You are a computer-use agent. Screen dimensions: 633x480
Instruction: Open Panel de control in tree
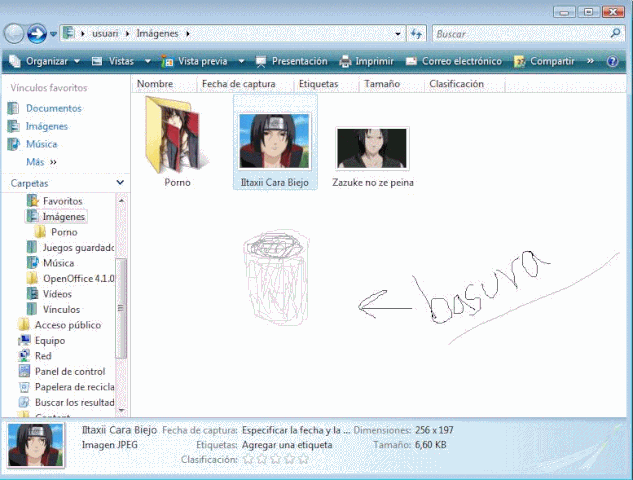click(62, 371)
